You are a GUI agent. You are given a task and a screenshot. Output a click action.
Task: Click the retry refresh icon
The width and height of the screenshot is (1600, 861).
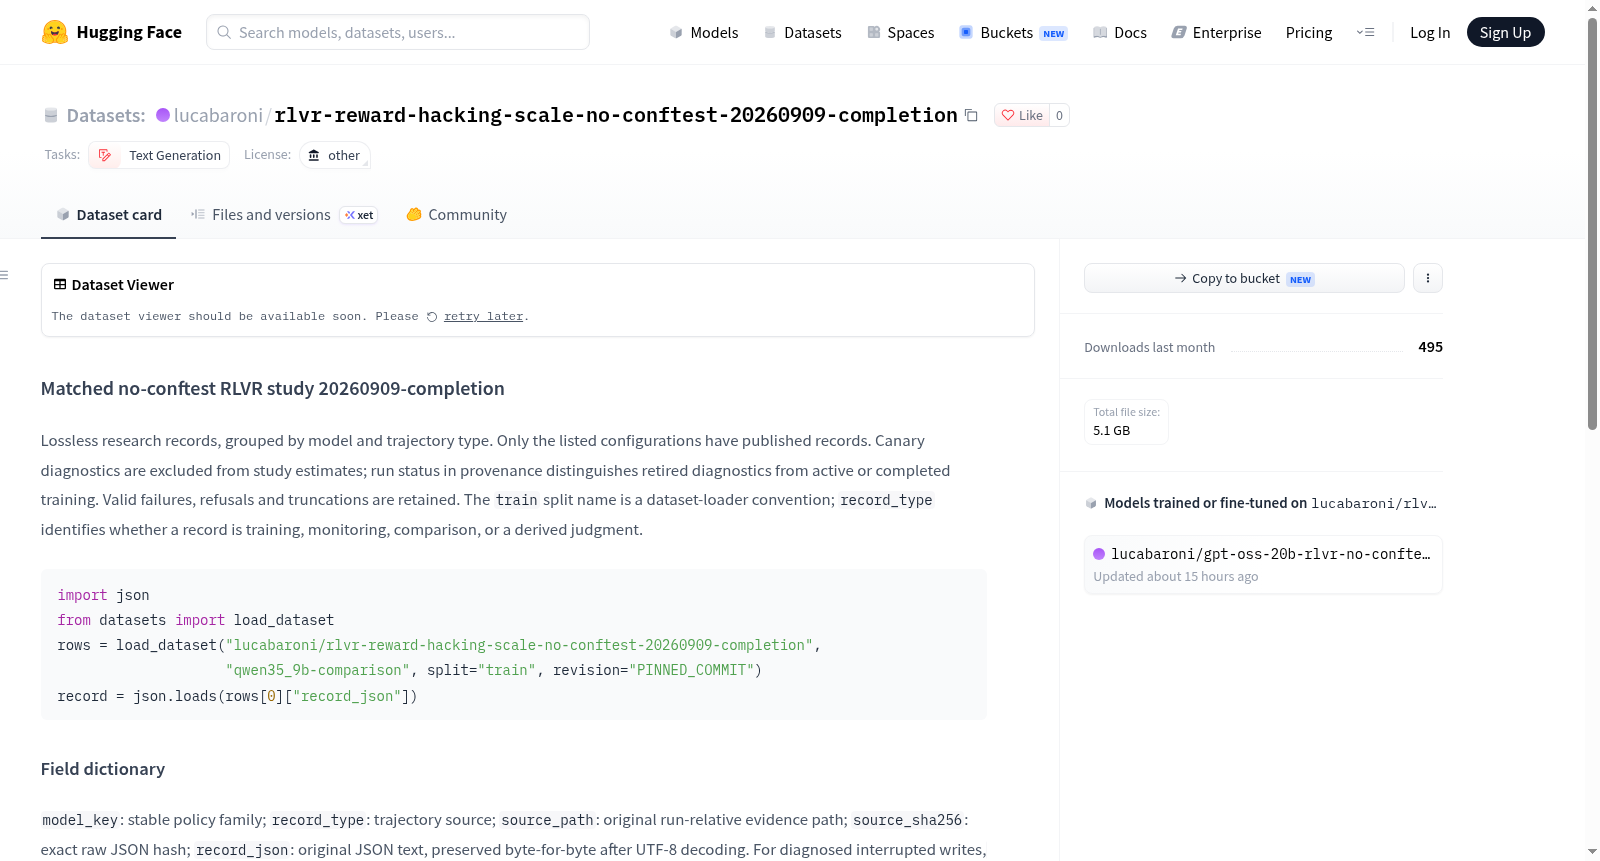pos(432,317)
